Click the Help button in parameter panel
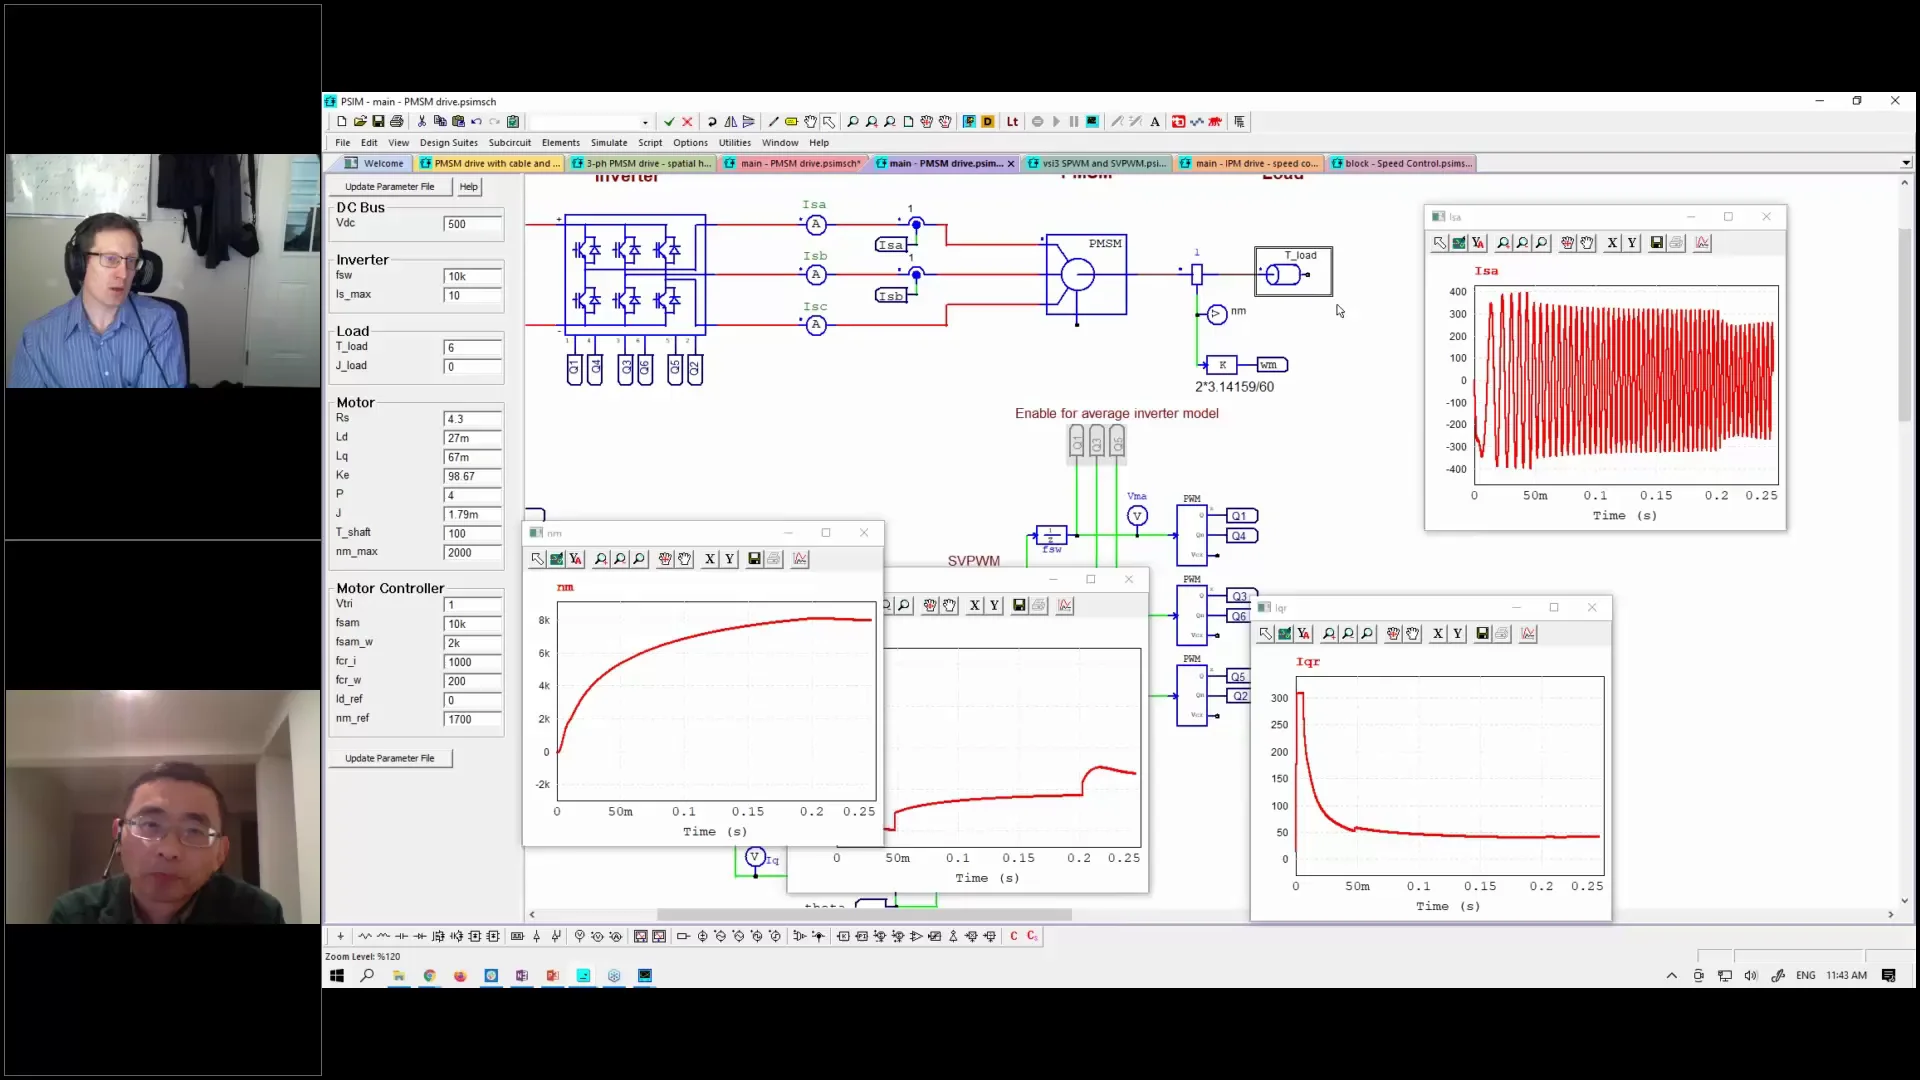The width and height of the screenshot is (1920, 1080). click(468, 187)
